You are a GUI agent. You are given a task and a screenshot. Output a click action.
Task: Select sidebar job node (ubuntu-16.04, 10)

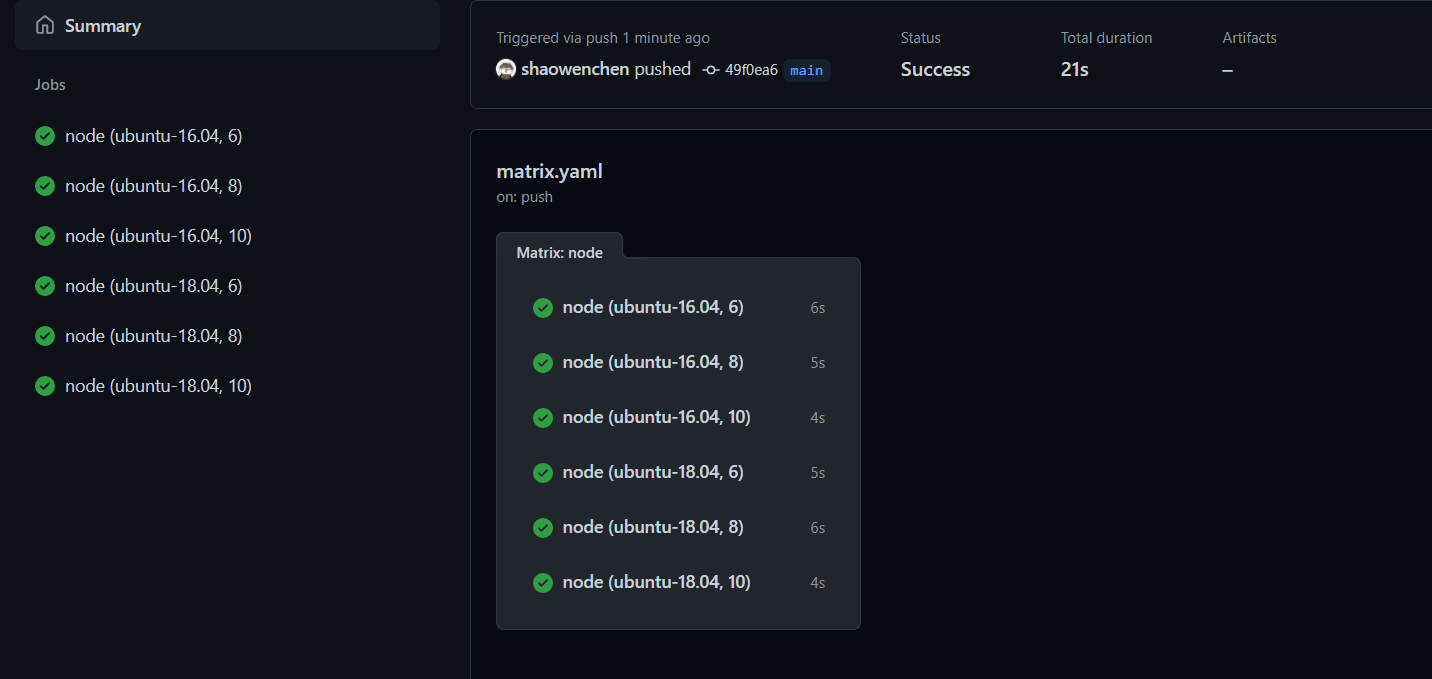(x=158, y=236)
